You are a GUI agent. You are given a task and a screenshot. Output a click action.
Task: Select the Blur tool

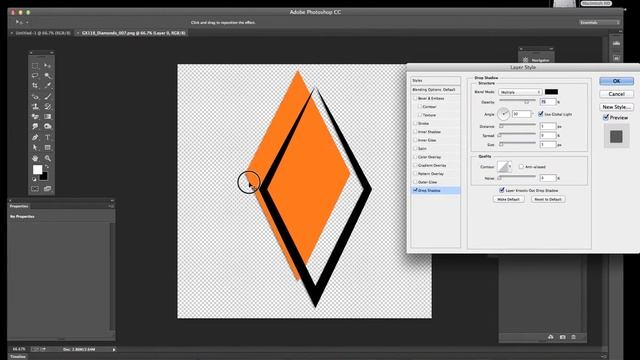35,127
